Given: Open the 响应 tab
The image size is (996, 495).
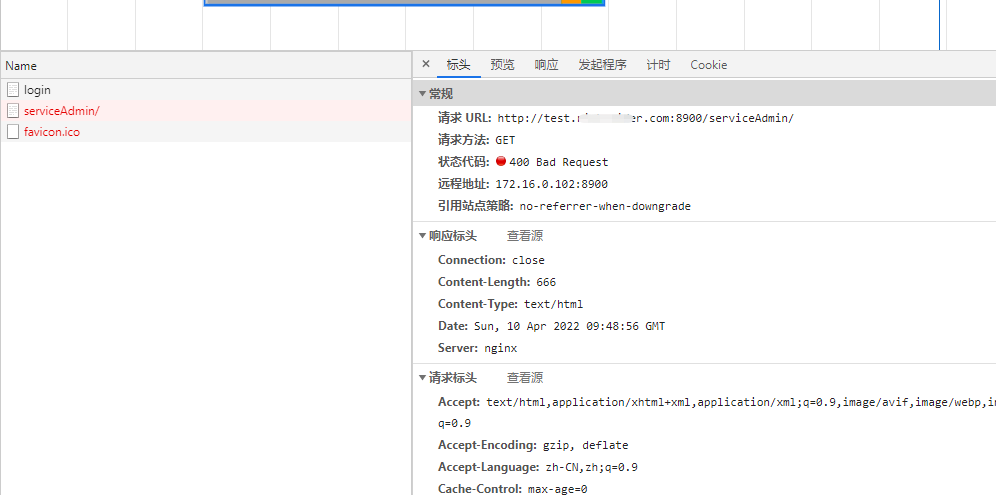Looking at the screenshot, I should [546, 65].
